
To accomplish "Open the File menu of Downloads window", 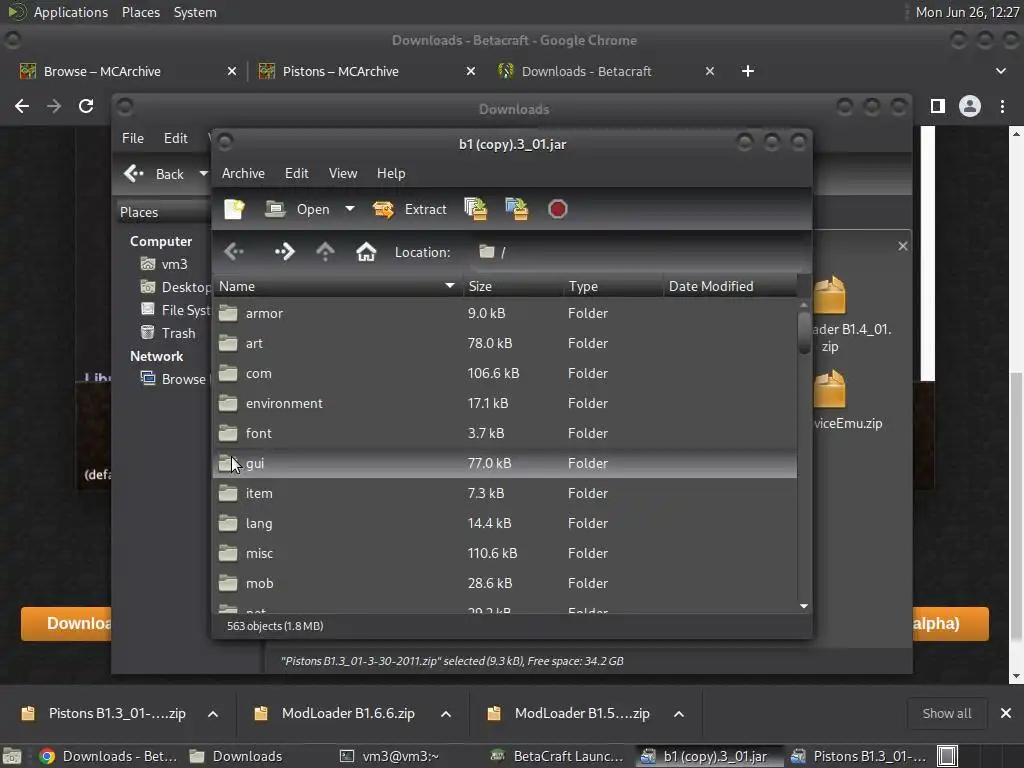I will (133, 138).
